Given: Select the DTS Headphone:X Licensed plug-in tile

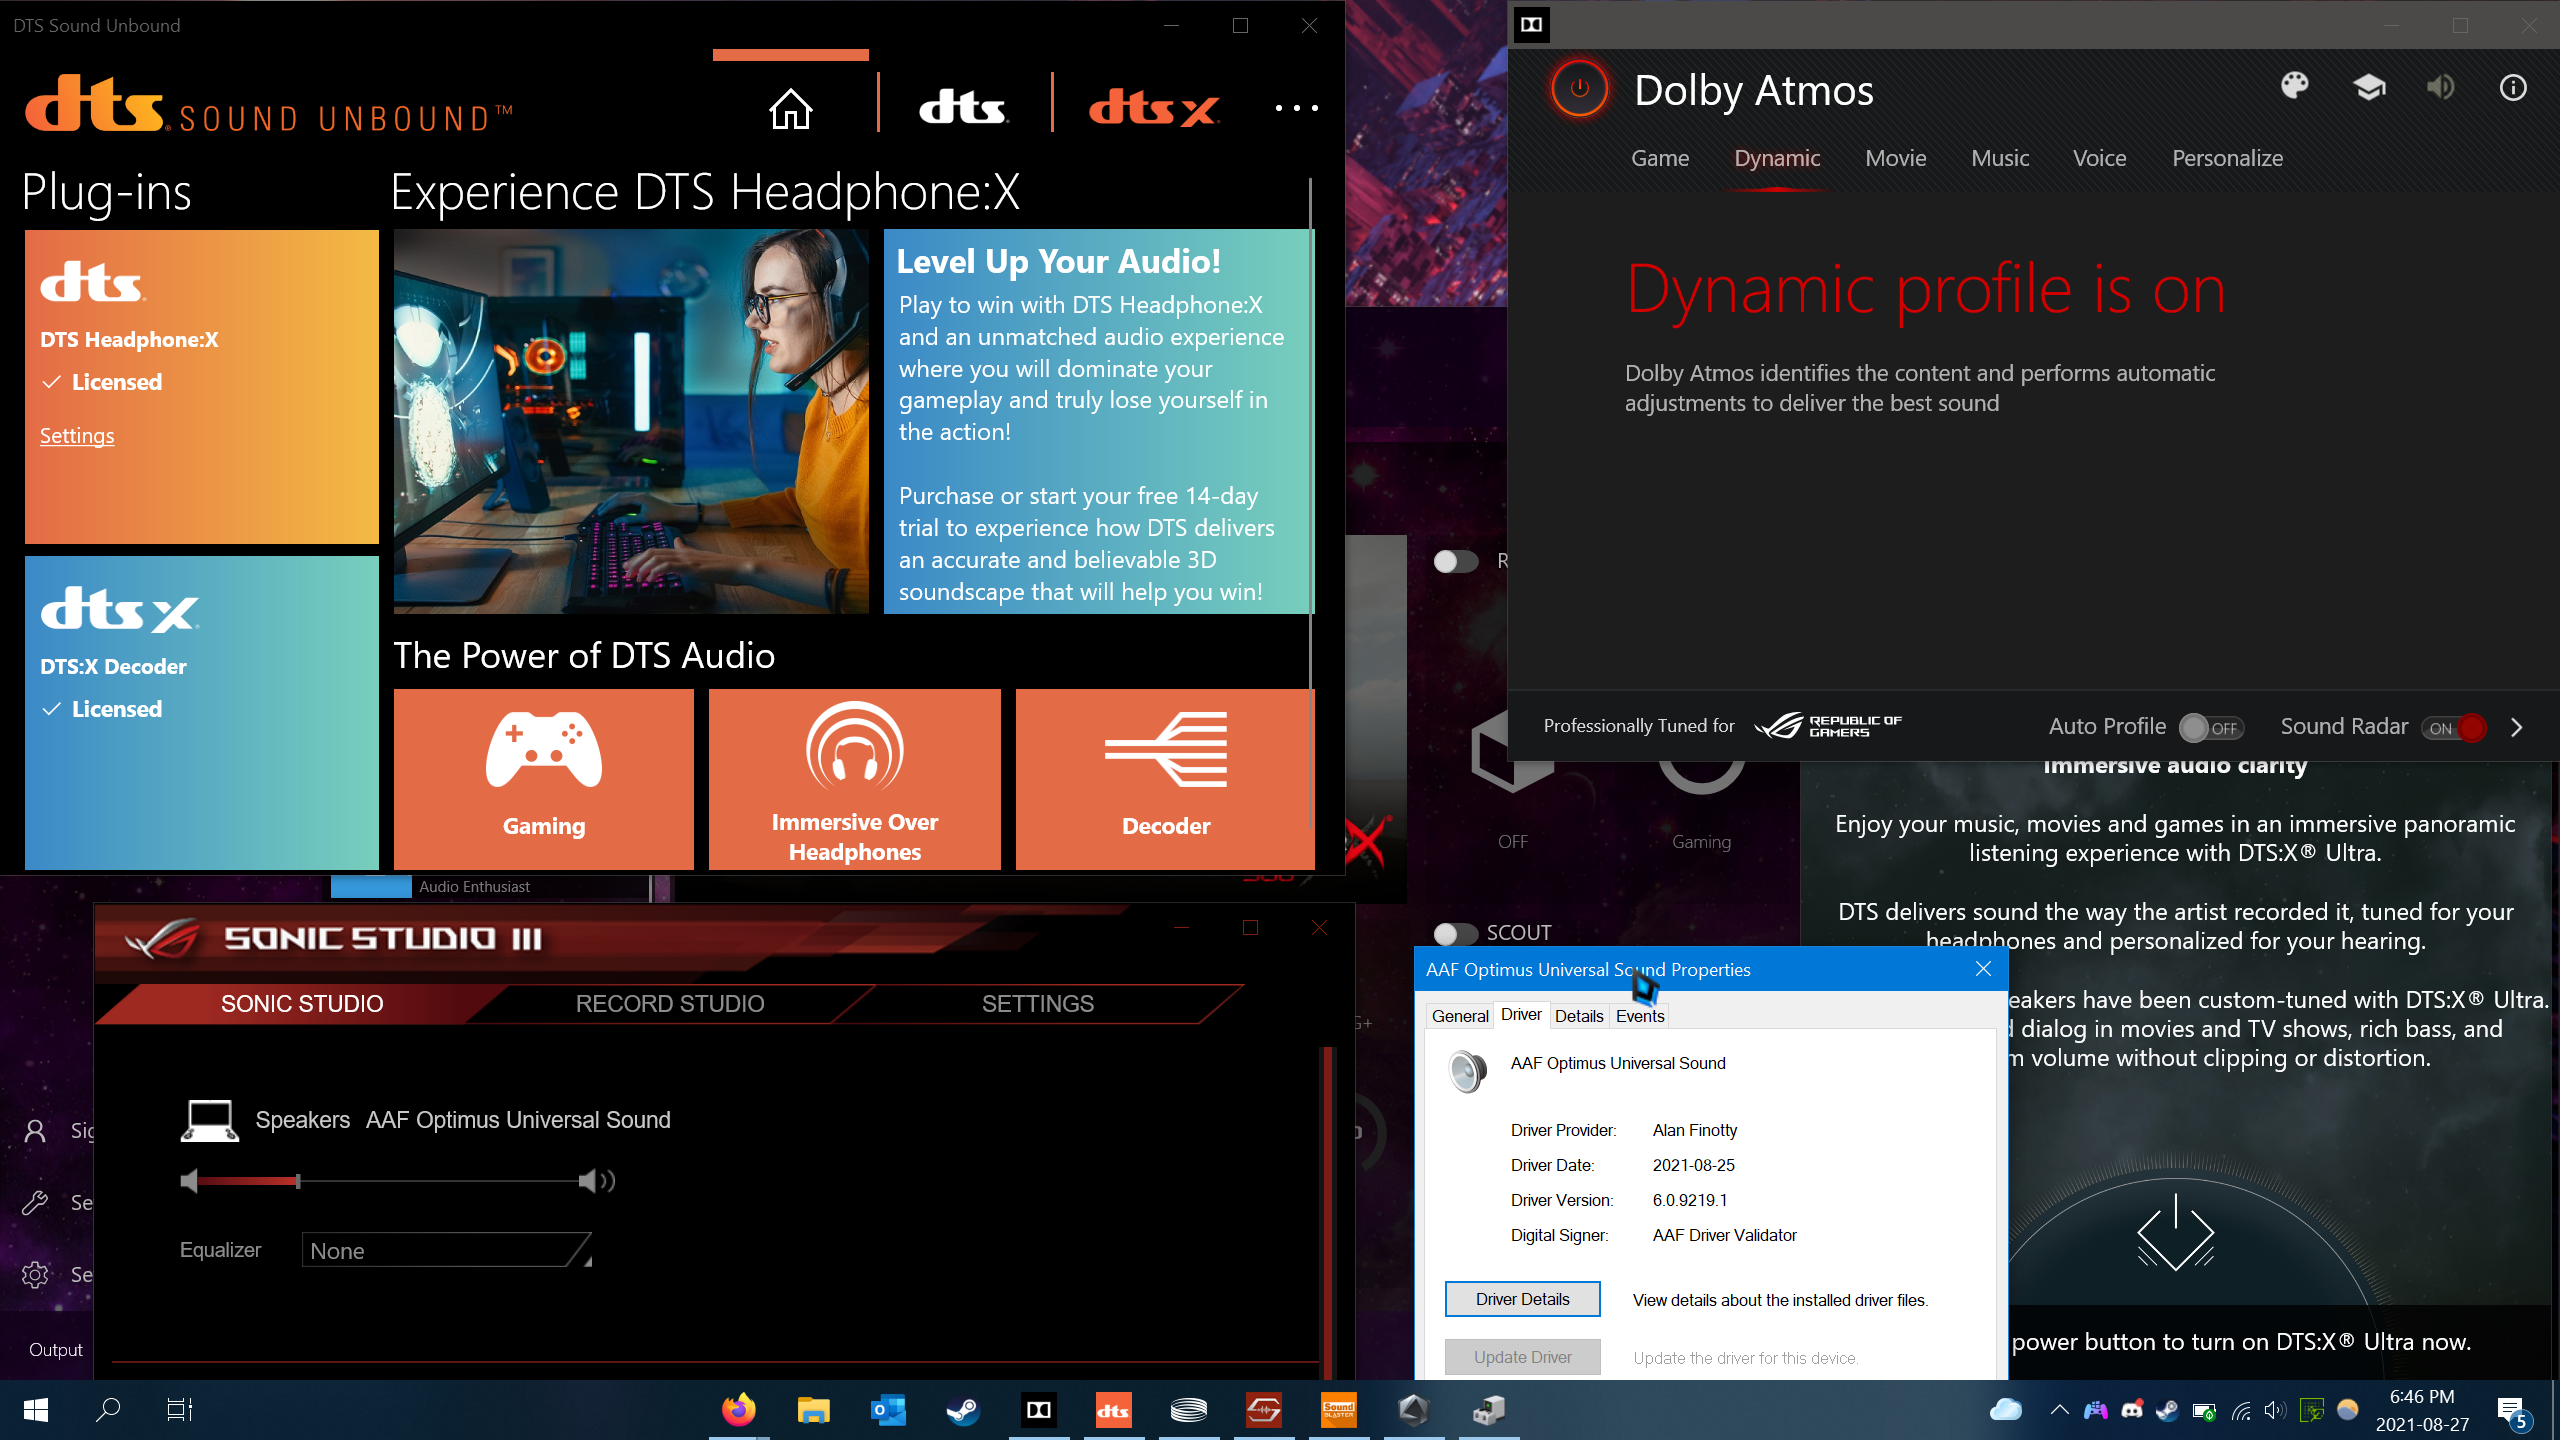Looking at the screenshot, I should (202, 387).
